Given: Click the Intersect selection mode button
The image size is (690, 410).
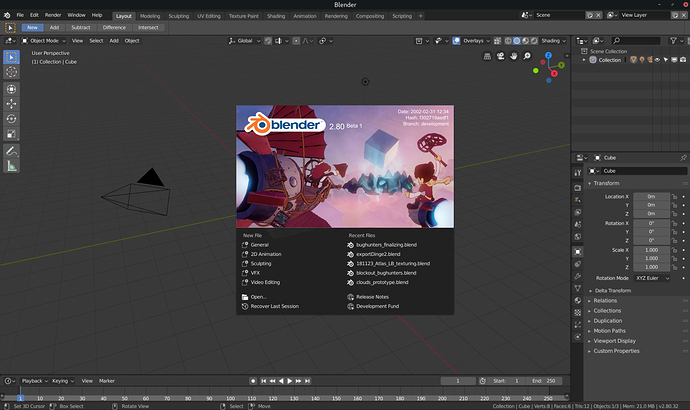Looking at the screenshot, I should tap(148, 27).
